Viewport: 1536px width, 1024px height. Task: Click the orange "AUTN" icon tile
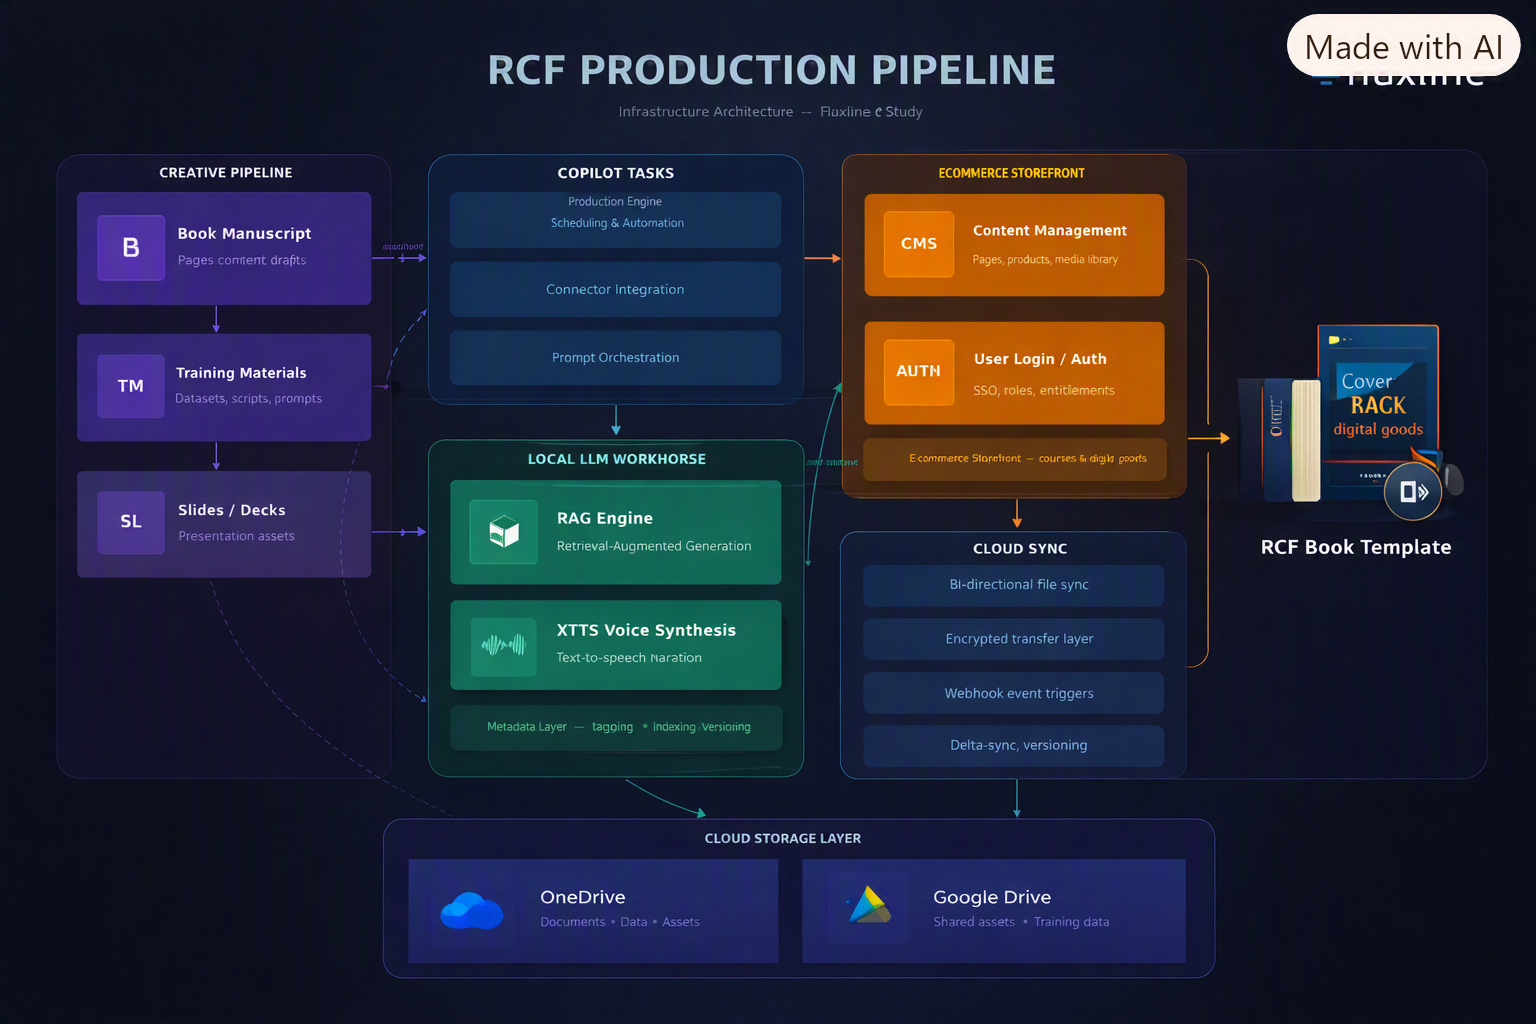pos(919,372)
